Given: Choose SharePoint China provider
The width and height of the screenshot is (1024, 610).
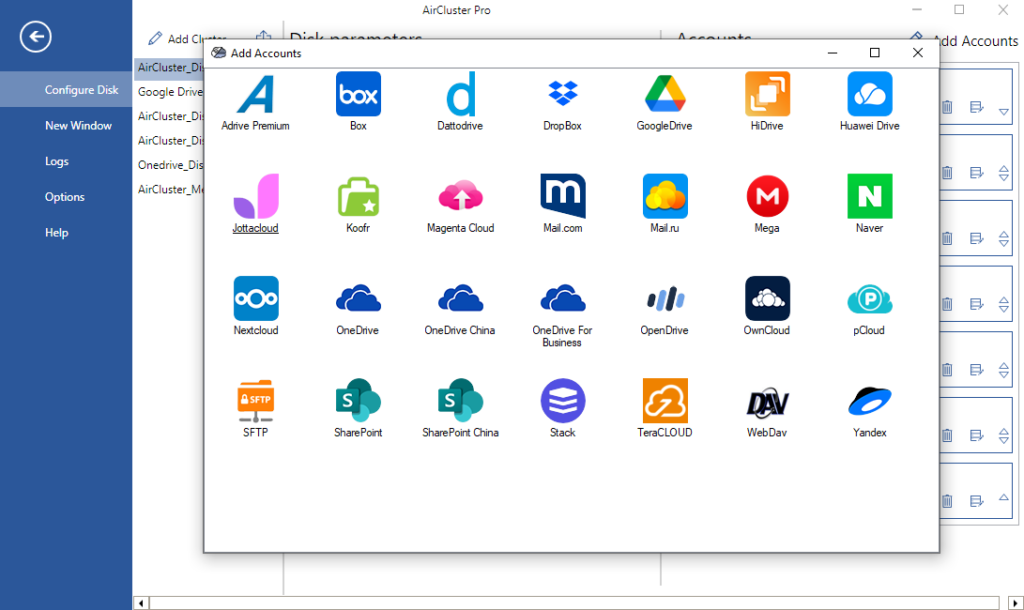Looking at the screenshot, I should tap(460, 401).
